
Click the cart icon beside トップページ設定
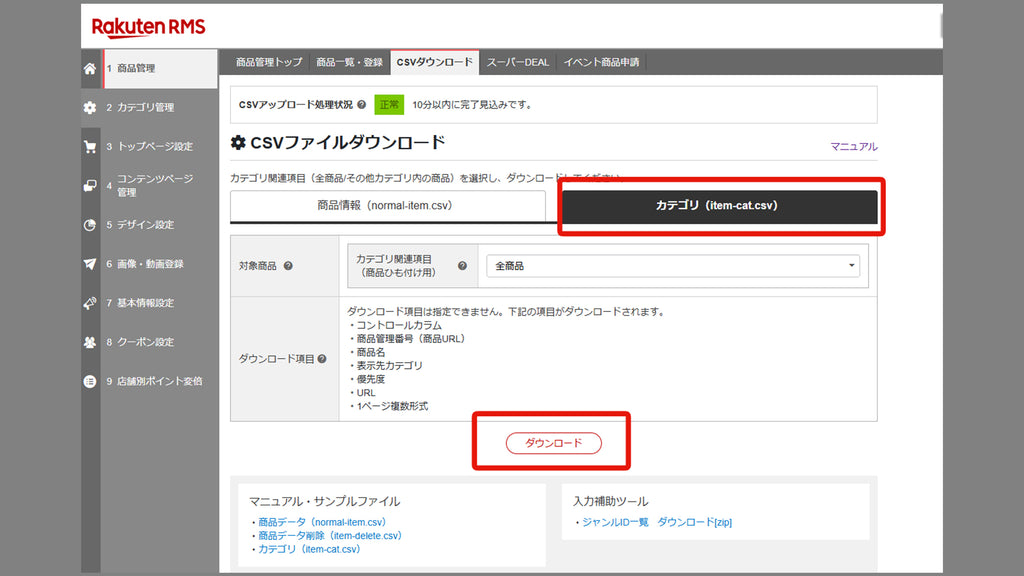(x=90, y=147)
